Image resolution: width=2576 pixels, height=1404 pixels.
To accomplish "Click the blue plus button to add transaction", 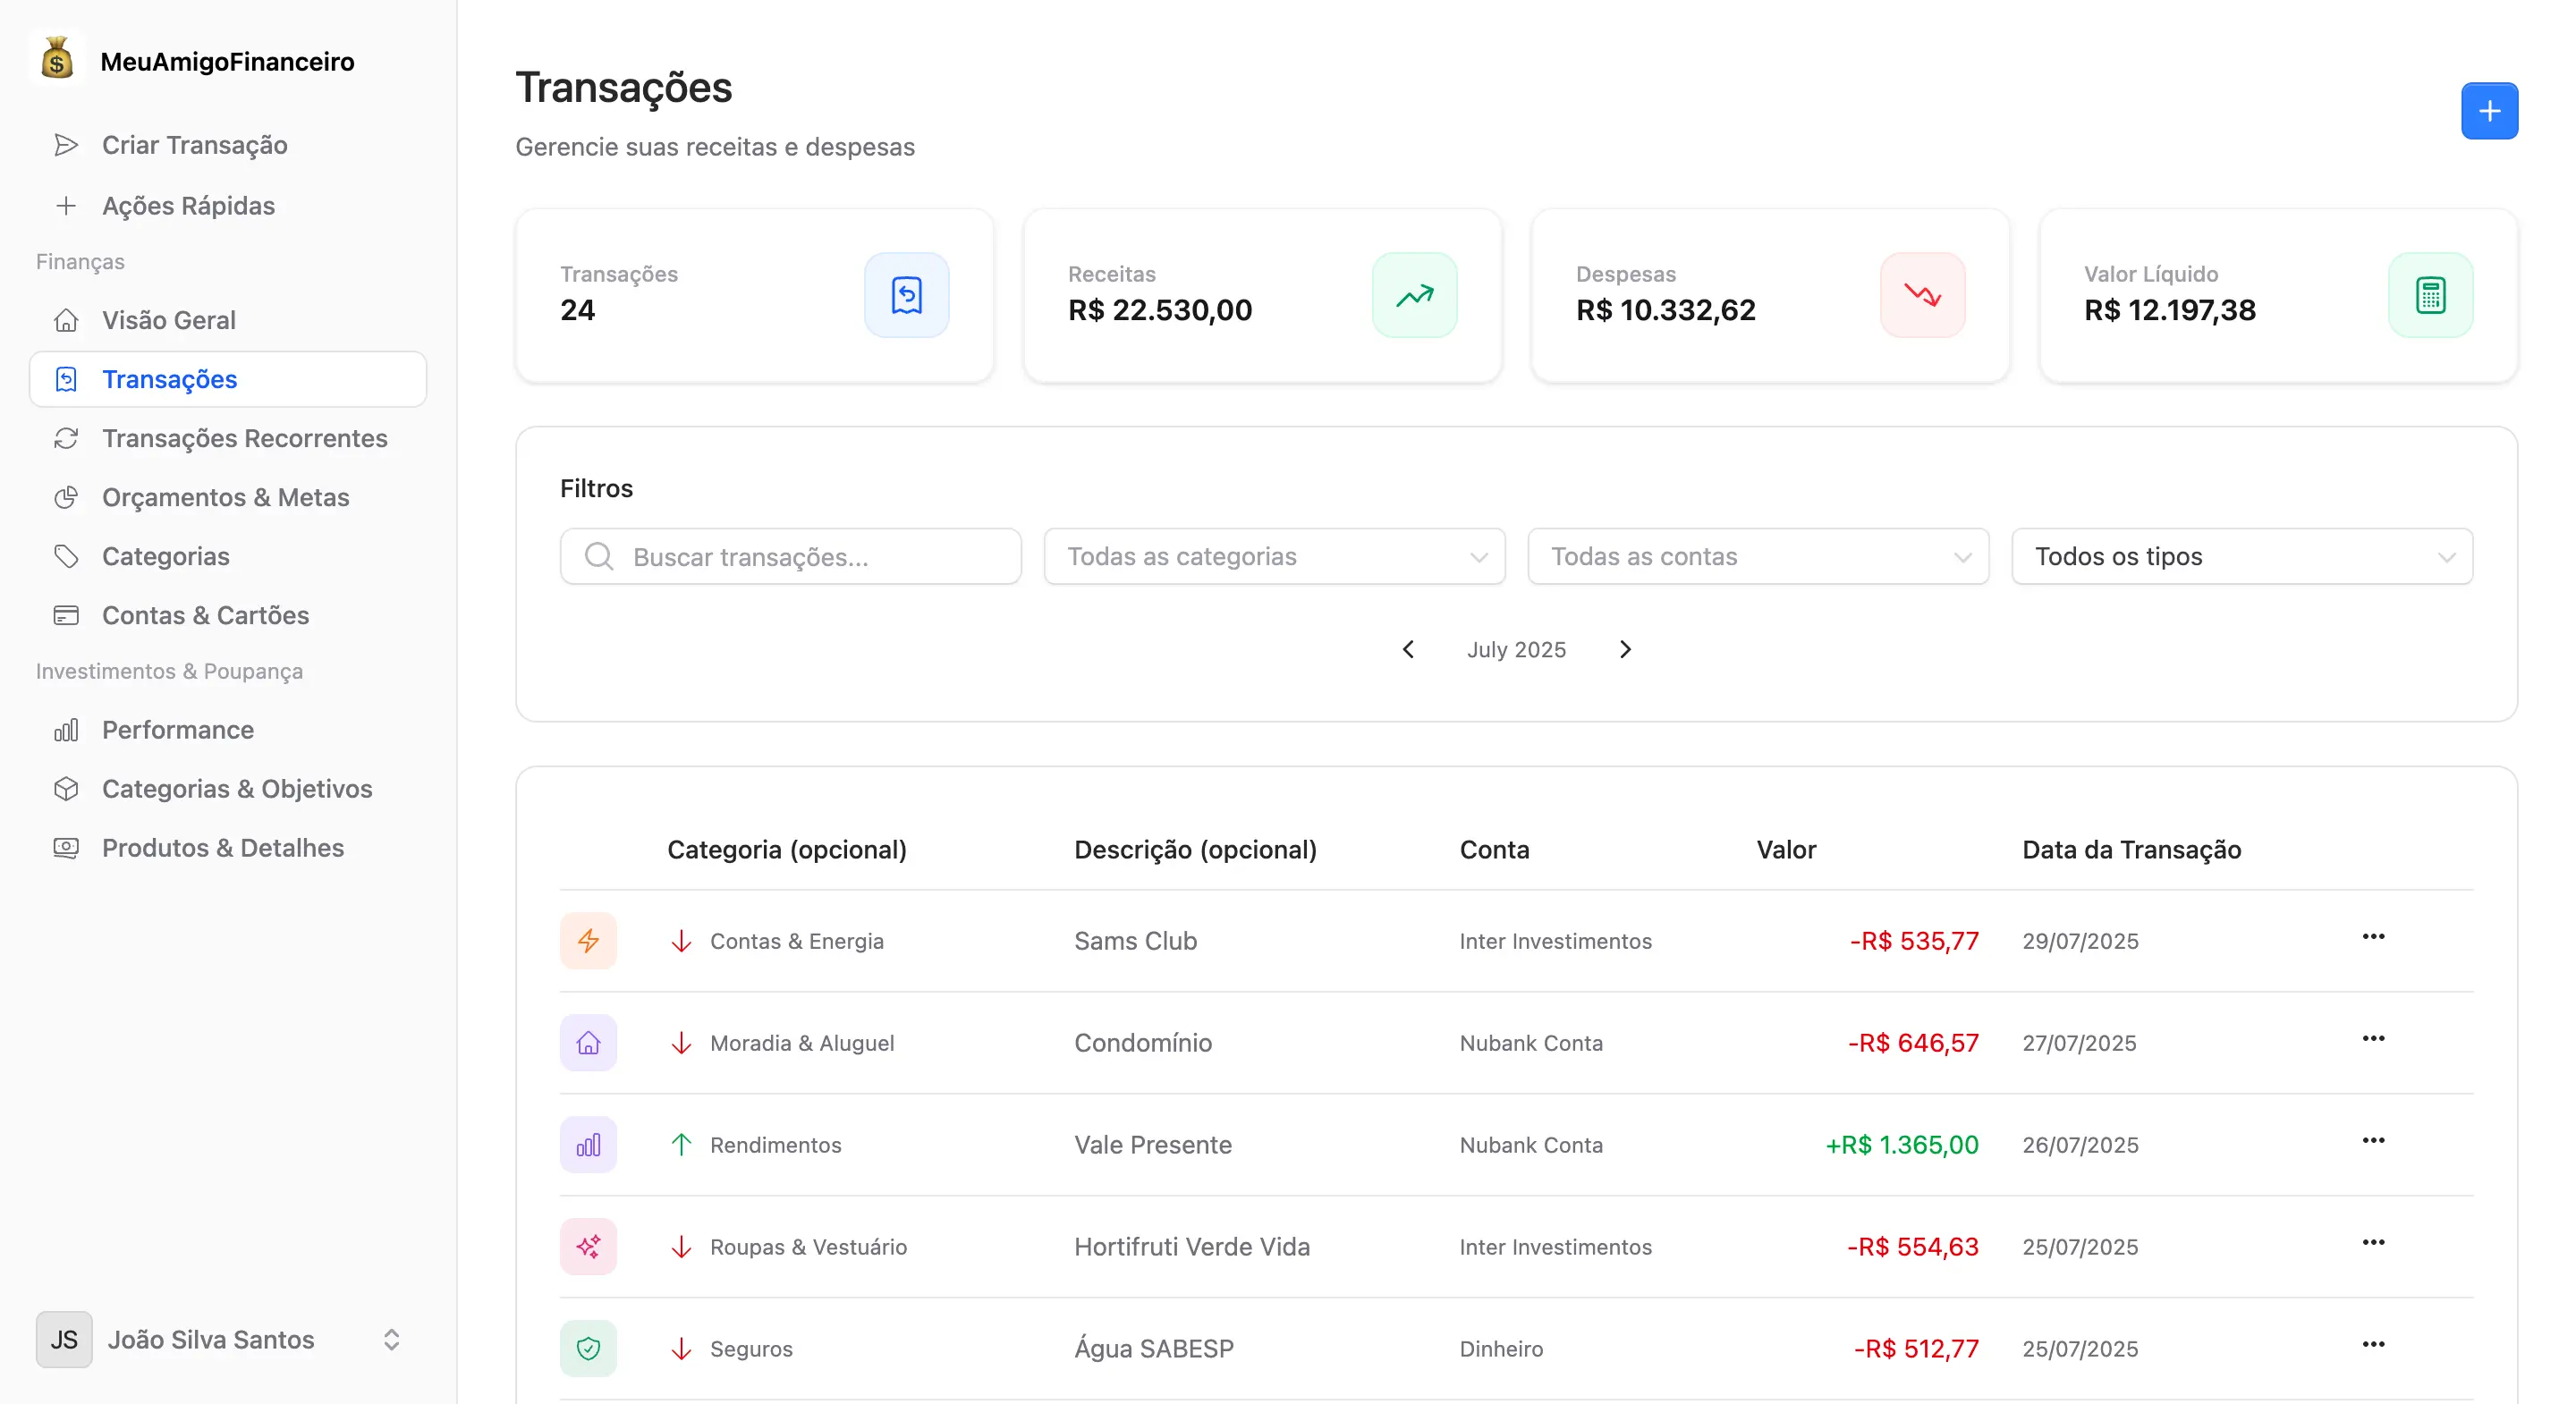I will click(2489, 111).
